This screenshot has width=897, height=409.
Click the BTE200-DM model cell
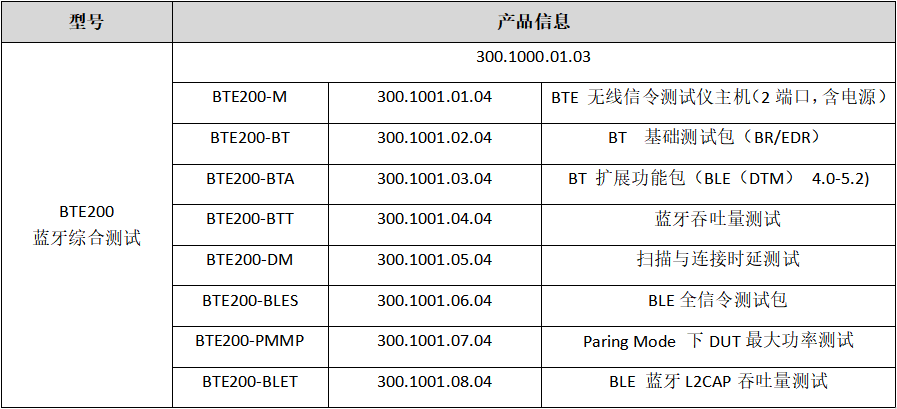tap(250, 260)
